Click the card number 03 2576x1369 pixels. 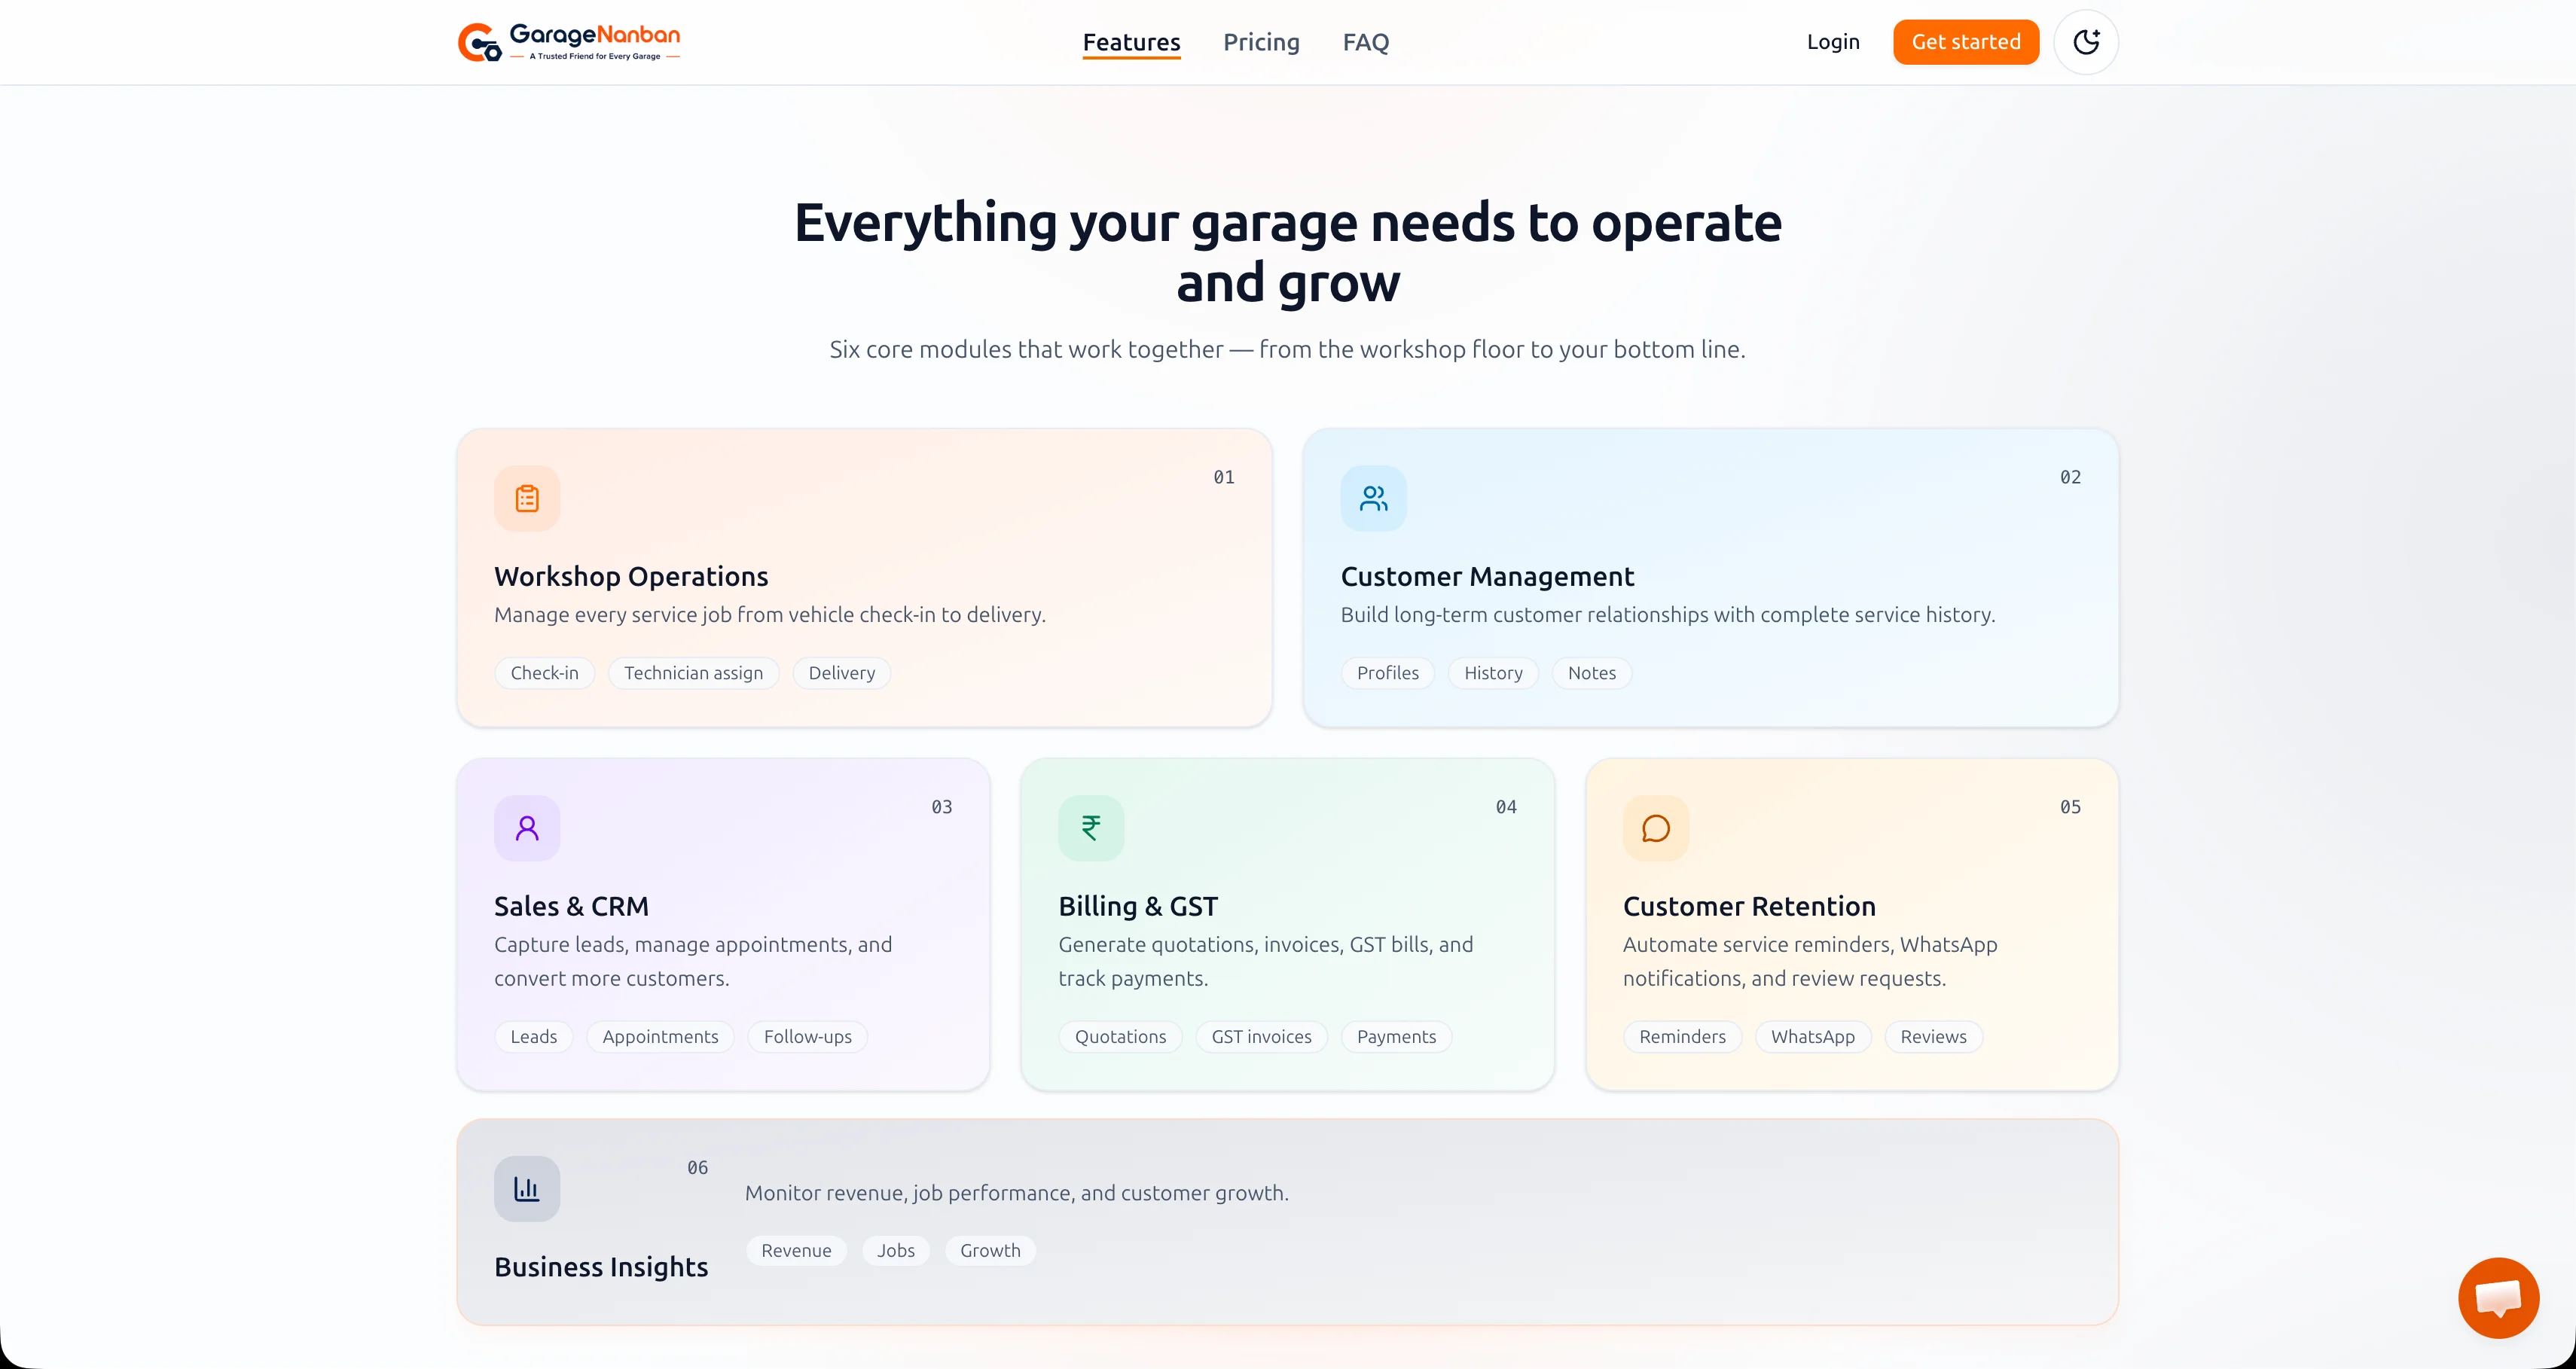[x=942, y=807]
